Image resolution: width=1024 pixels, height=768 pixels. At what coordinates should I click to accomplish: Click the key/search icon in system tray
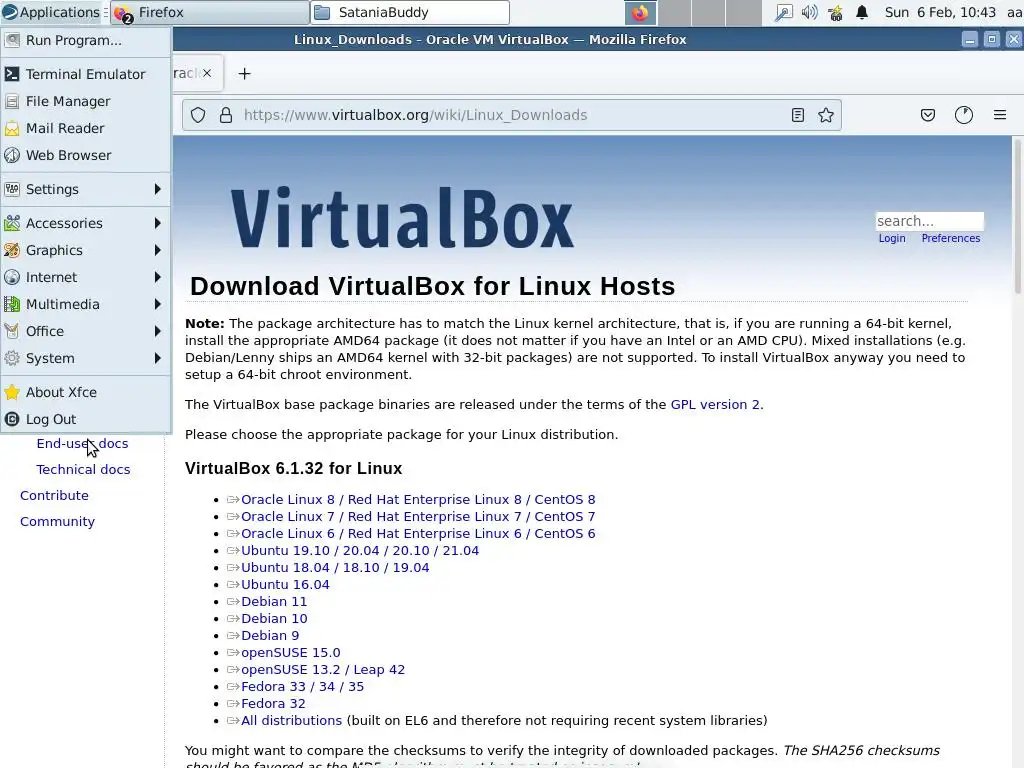pyautogui.click(x=782, y=12)
